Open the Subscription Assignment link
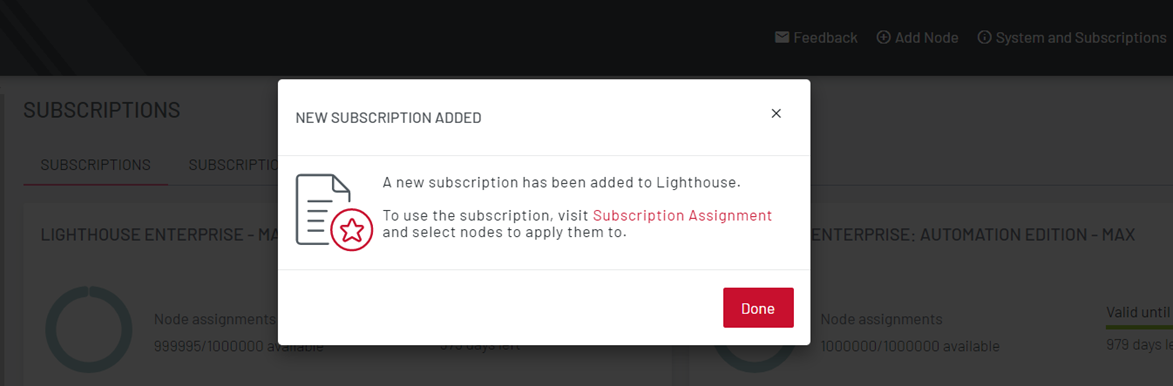Screen dimensions: 1173x386 (682, 215)
